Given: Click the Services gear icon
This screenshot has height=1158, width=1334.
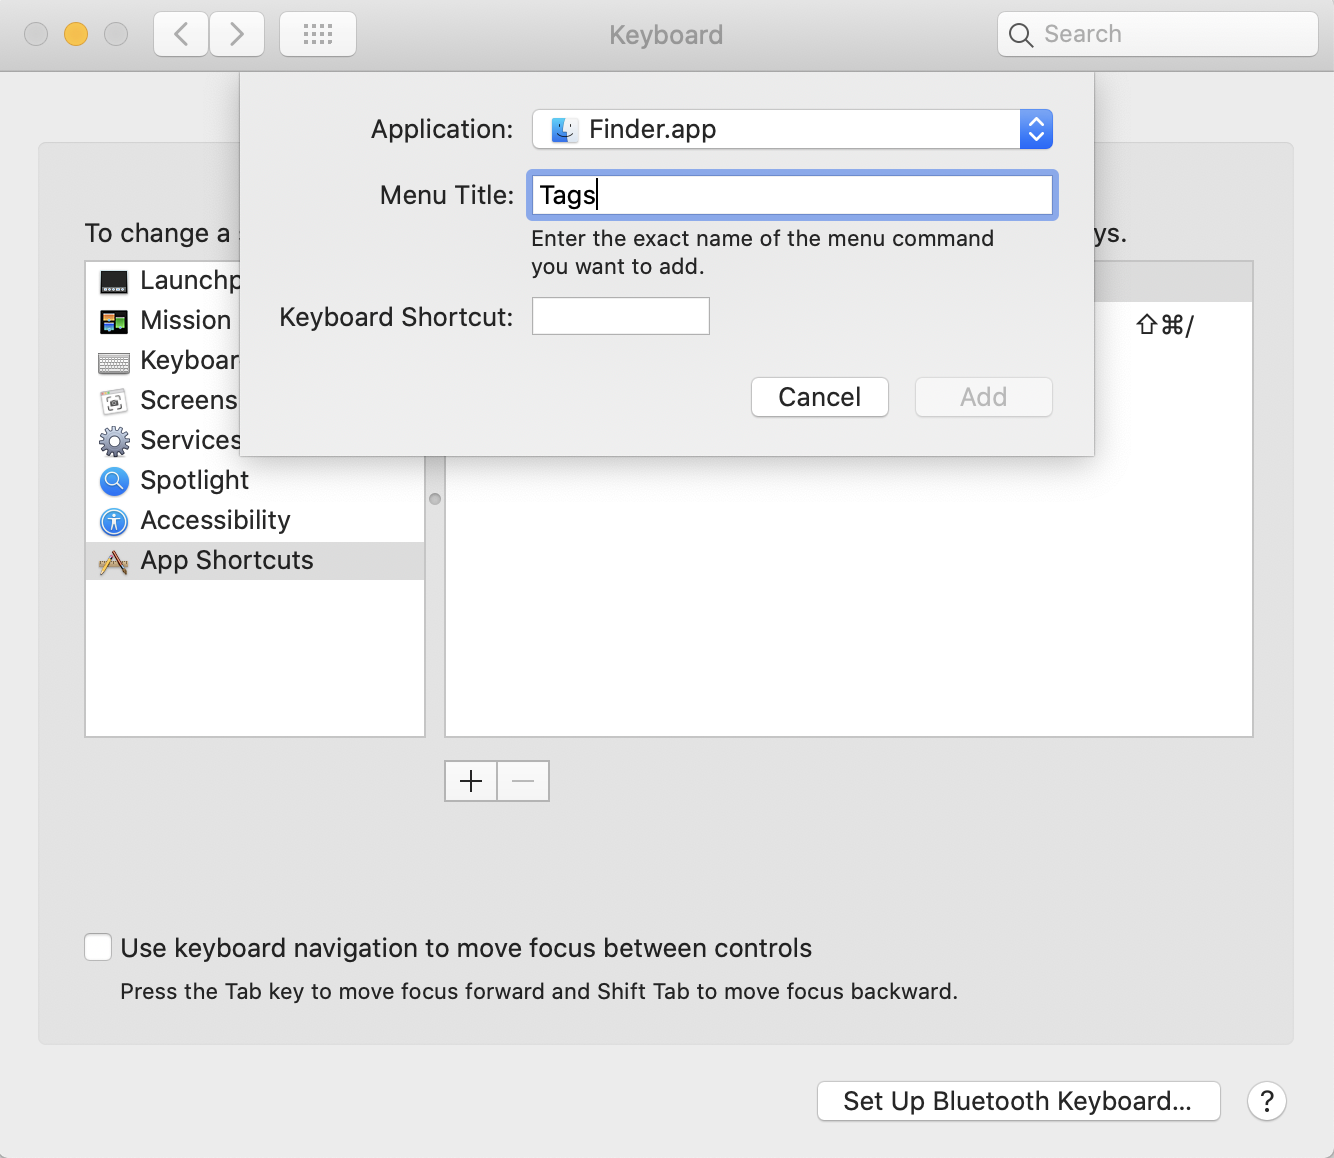Looking at the screenshot, I should [x=114, y=441].
